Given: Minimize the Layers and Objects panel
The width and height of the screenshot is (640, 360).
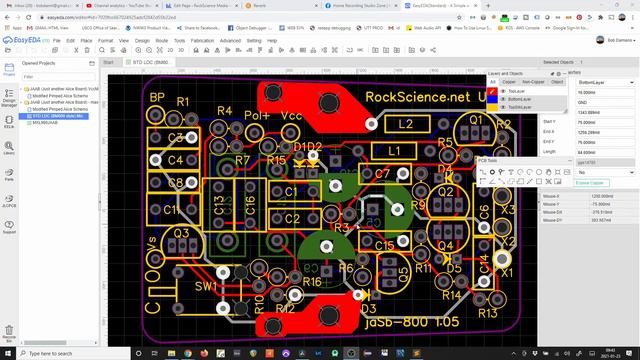Looking at the screenshot, I should (x=564, y=74).
